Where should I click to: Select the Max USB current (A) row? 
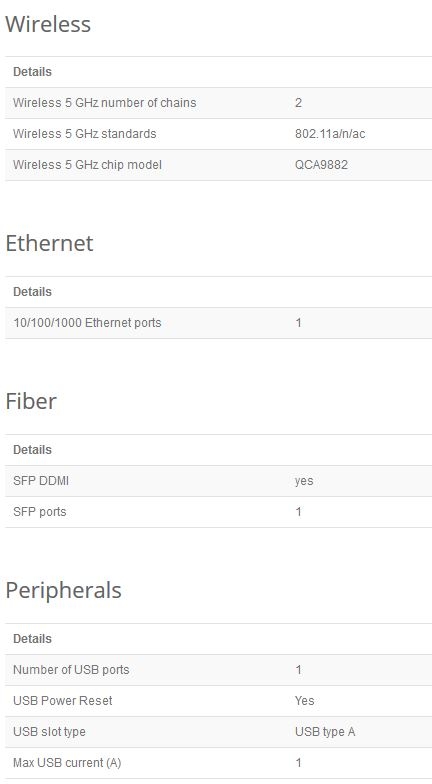[218, 763]
